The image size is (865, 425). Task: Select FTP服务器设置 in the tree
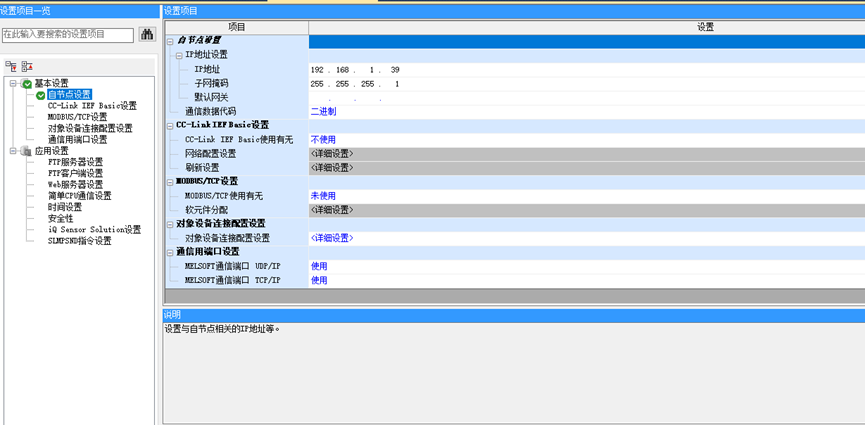coord(75,162)
